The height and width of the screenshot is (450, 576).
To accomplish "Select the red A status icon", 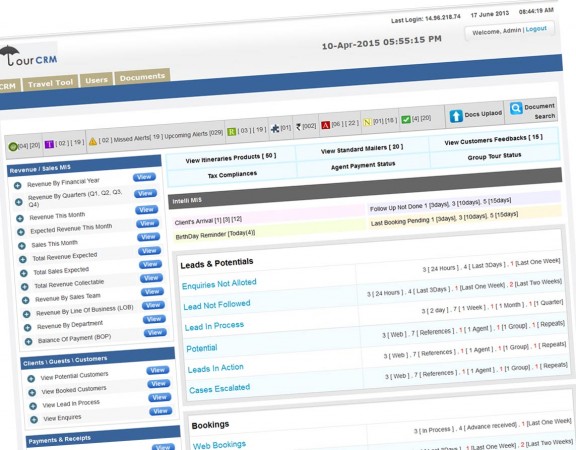I will coord(325,125).
